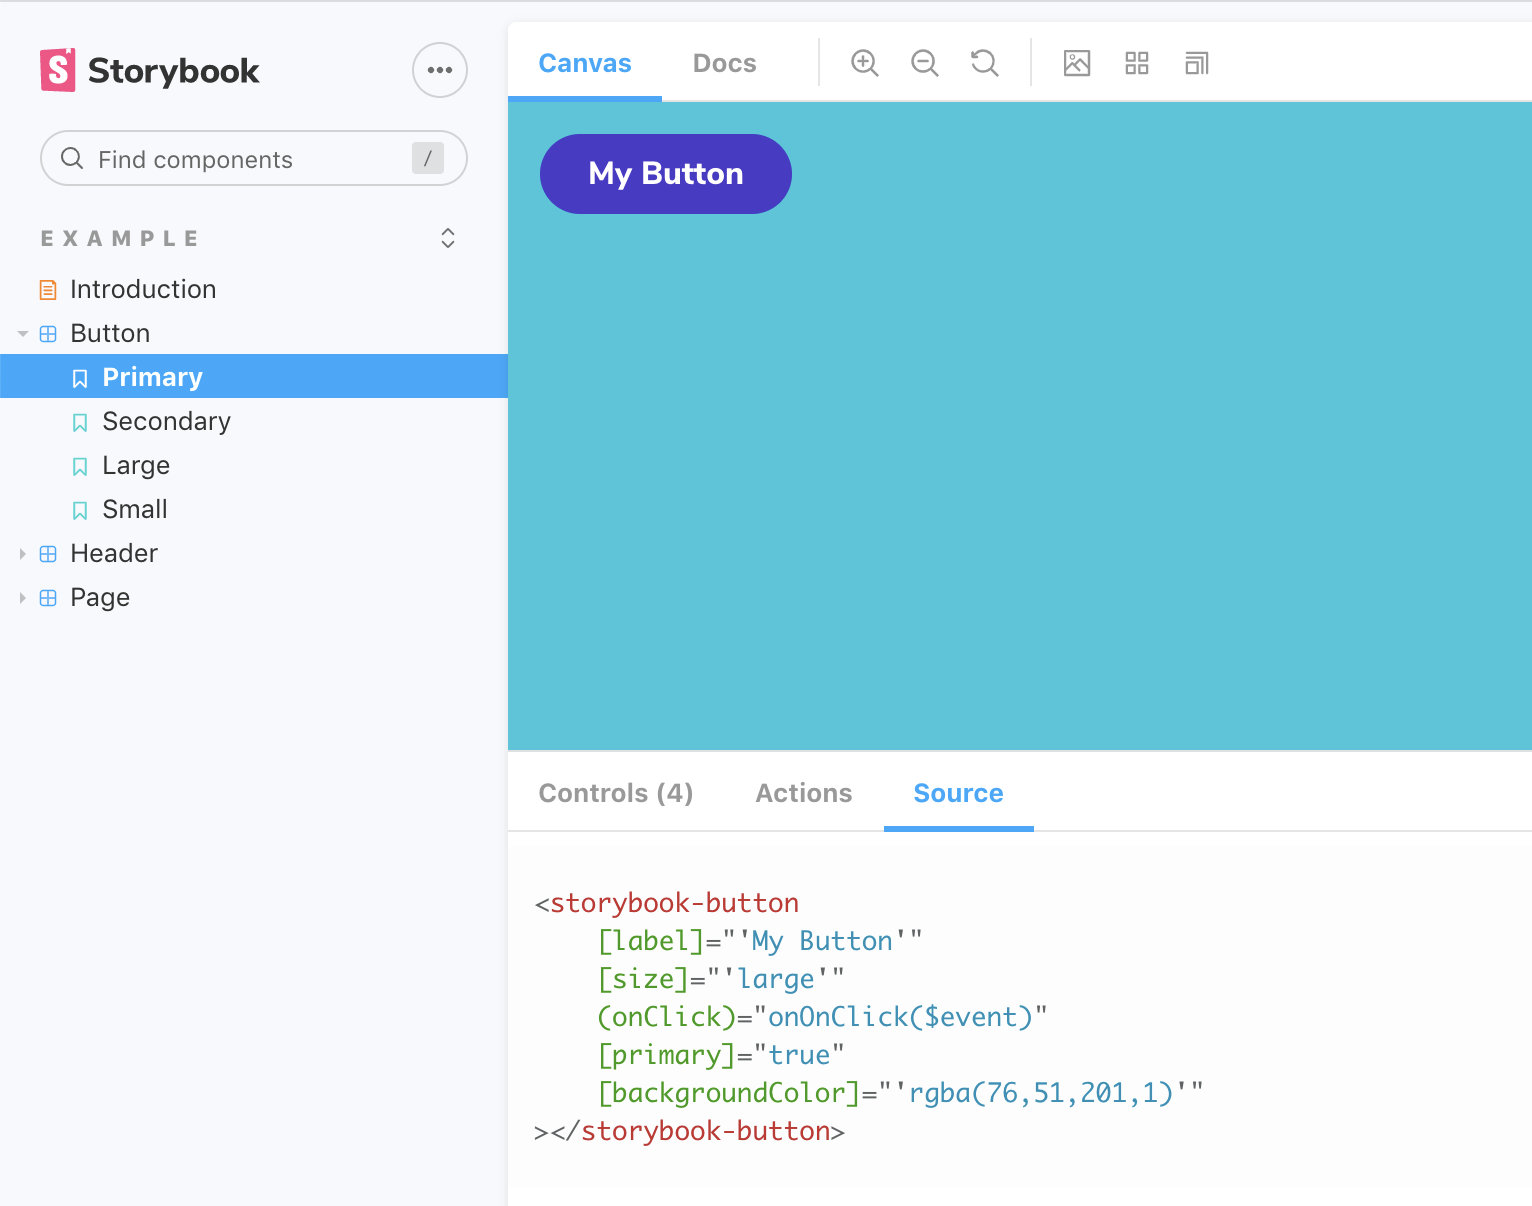Select the Large story
The width and height of the screenshot is (1532, 1206).
click(x=136, y=465)
